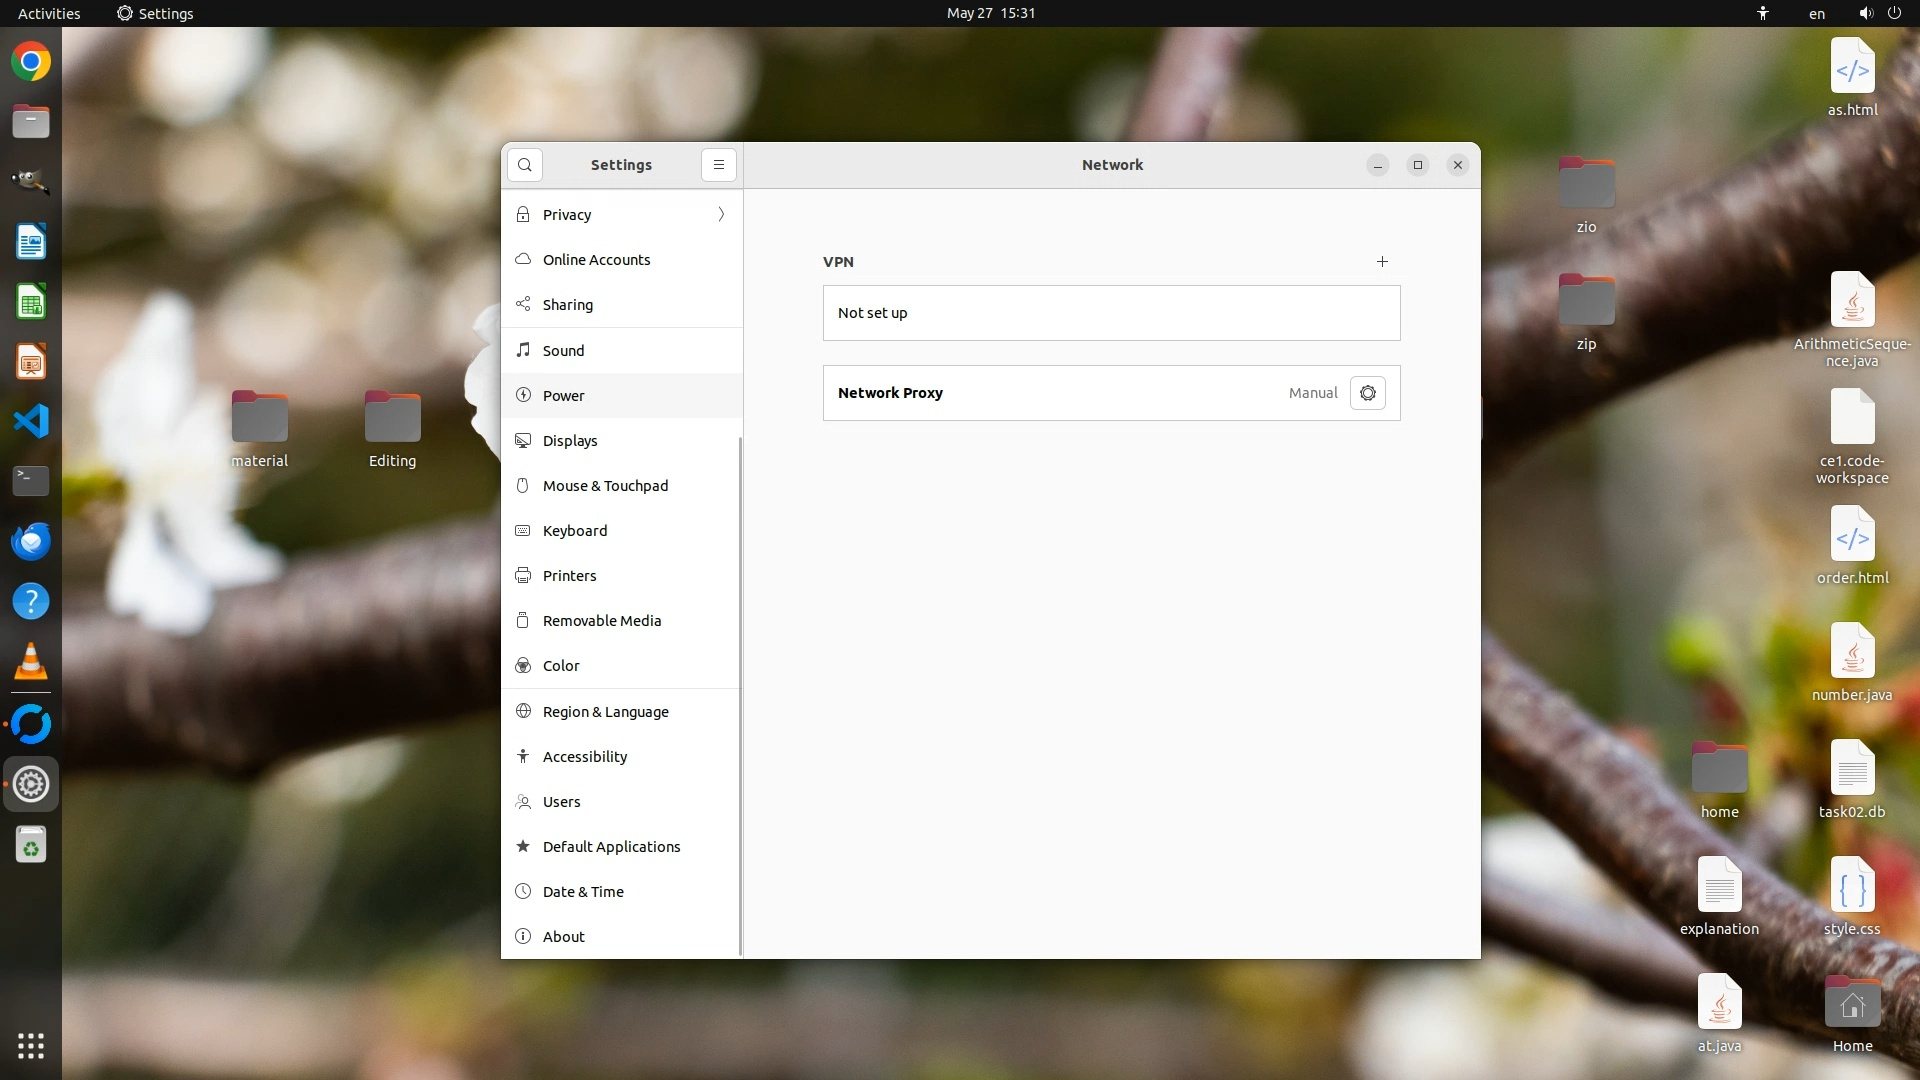
Task: Open the top bar accessibility menu
Action: coord(1762,13)
